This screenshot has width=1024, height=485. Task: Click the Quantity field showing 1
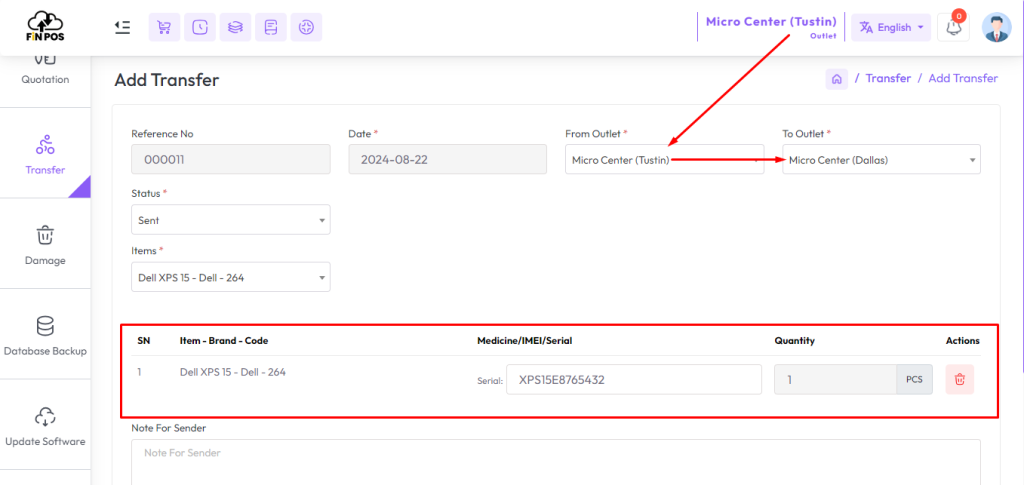tap(835, 379)
